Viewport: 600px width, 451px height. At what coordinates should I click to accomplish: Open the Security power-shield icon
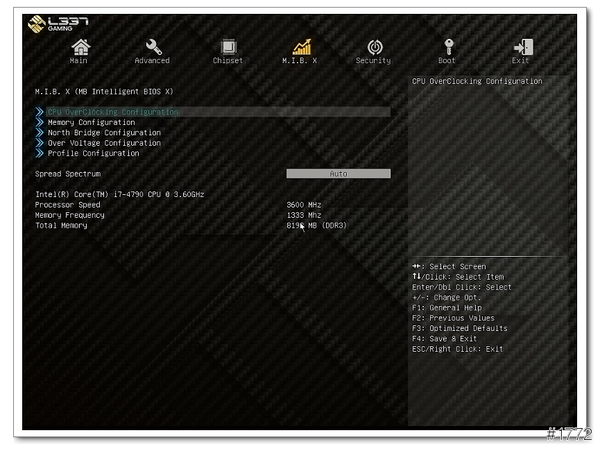[375, 47]
